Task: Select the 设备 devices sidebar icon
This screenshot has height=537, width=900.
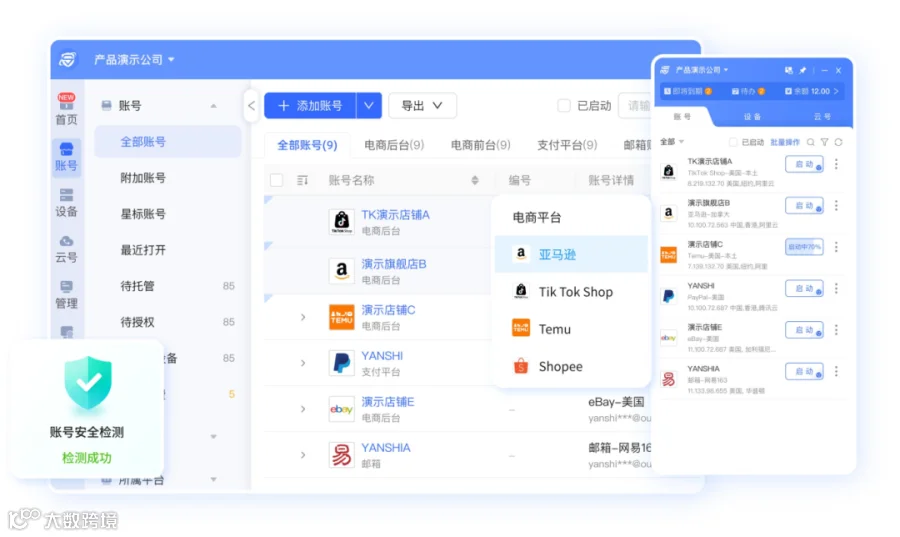Action: [66, 203]
